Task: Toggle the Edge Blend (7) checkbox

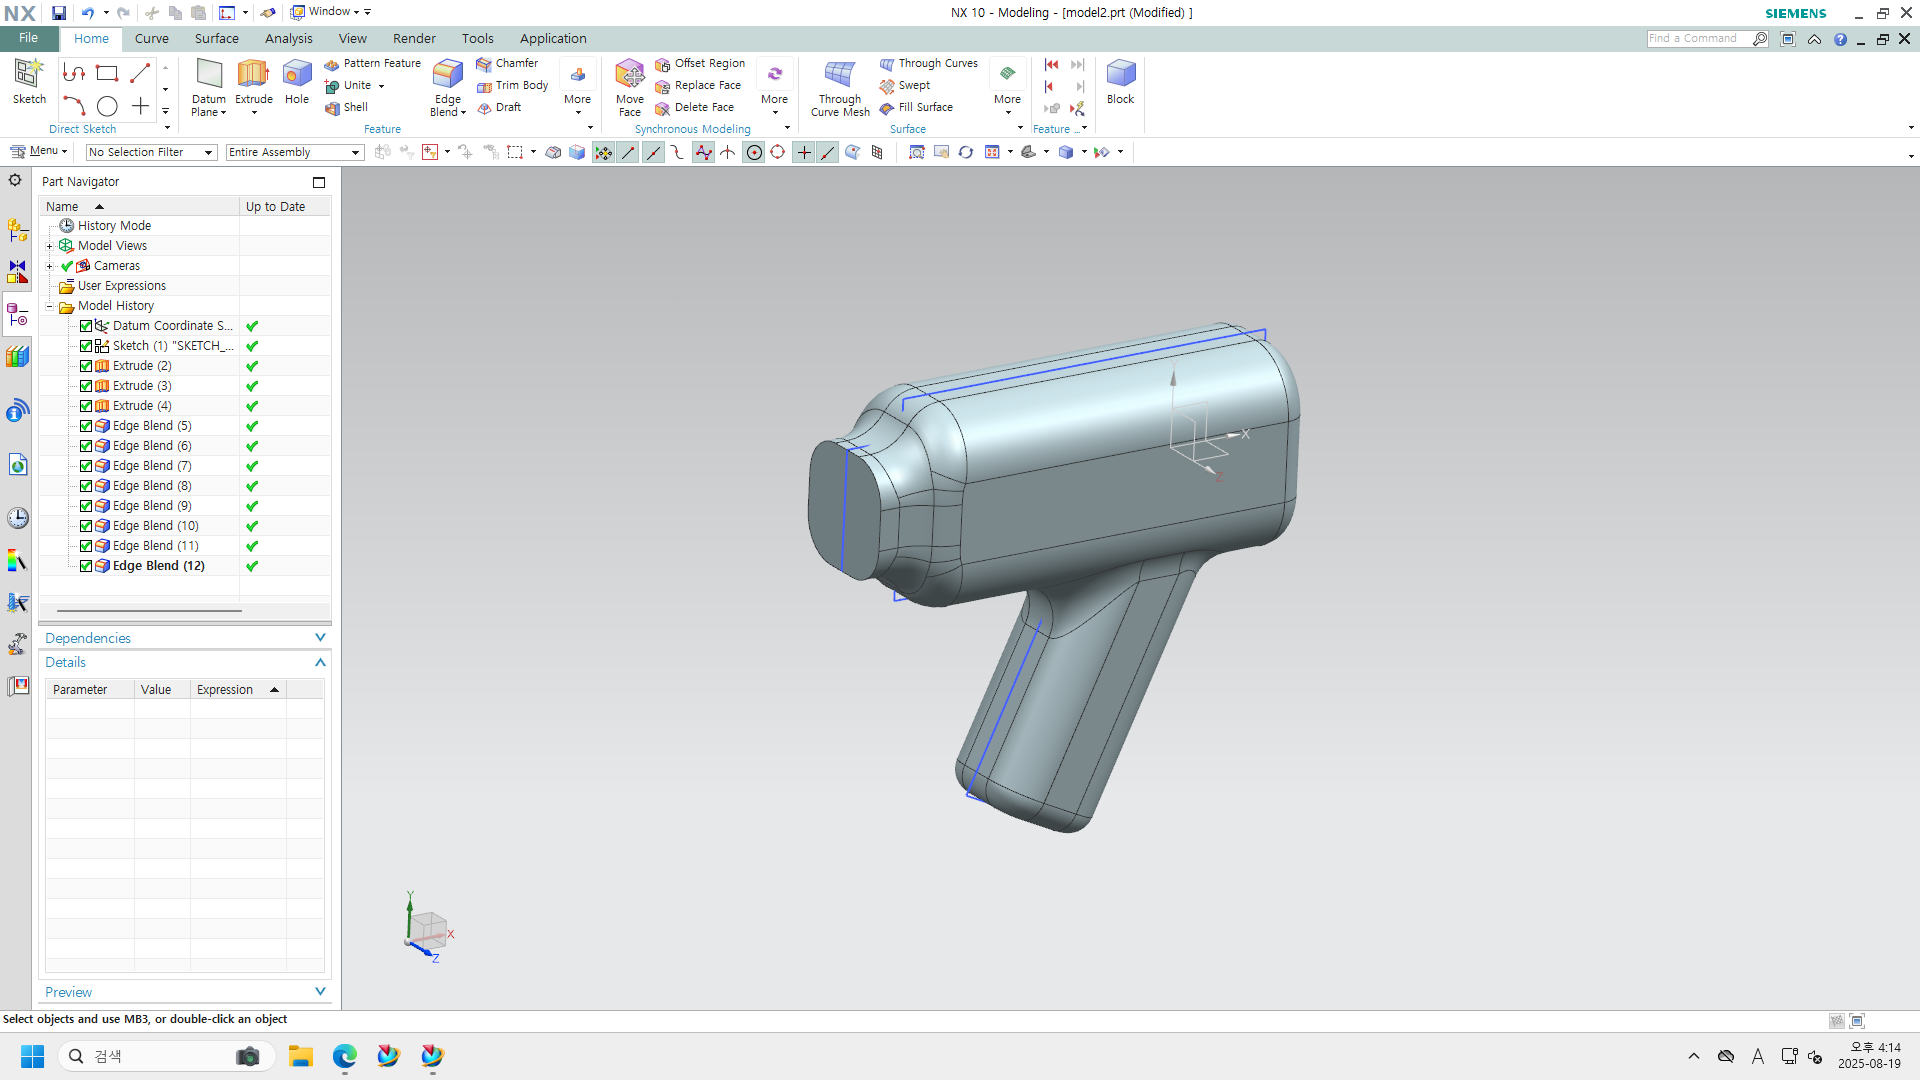Action: (x=86, y=466)
